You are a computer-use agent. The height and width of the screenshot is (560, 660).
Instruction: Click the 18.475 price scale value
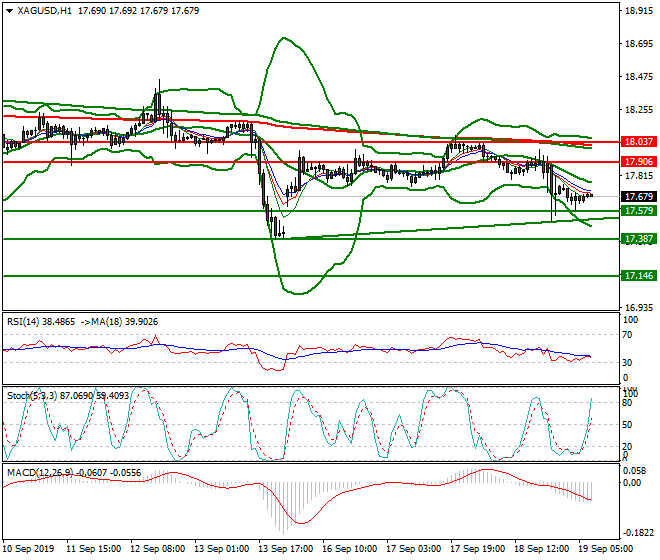(x=639, y=77)
